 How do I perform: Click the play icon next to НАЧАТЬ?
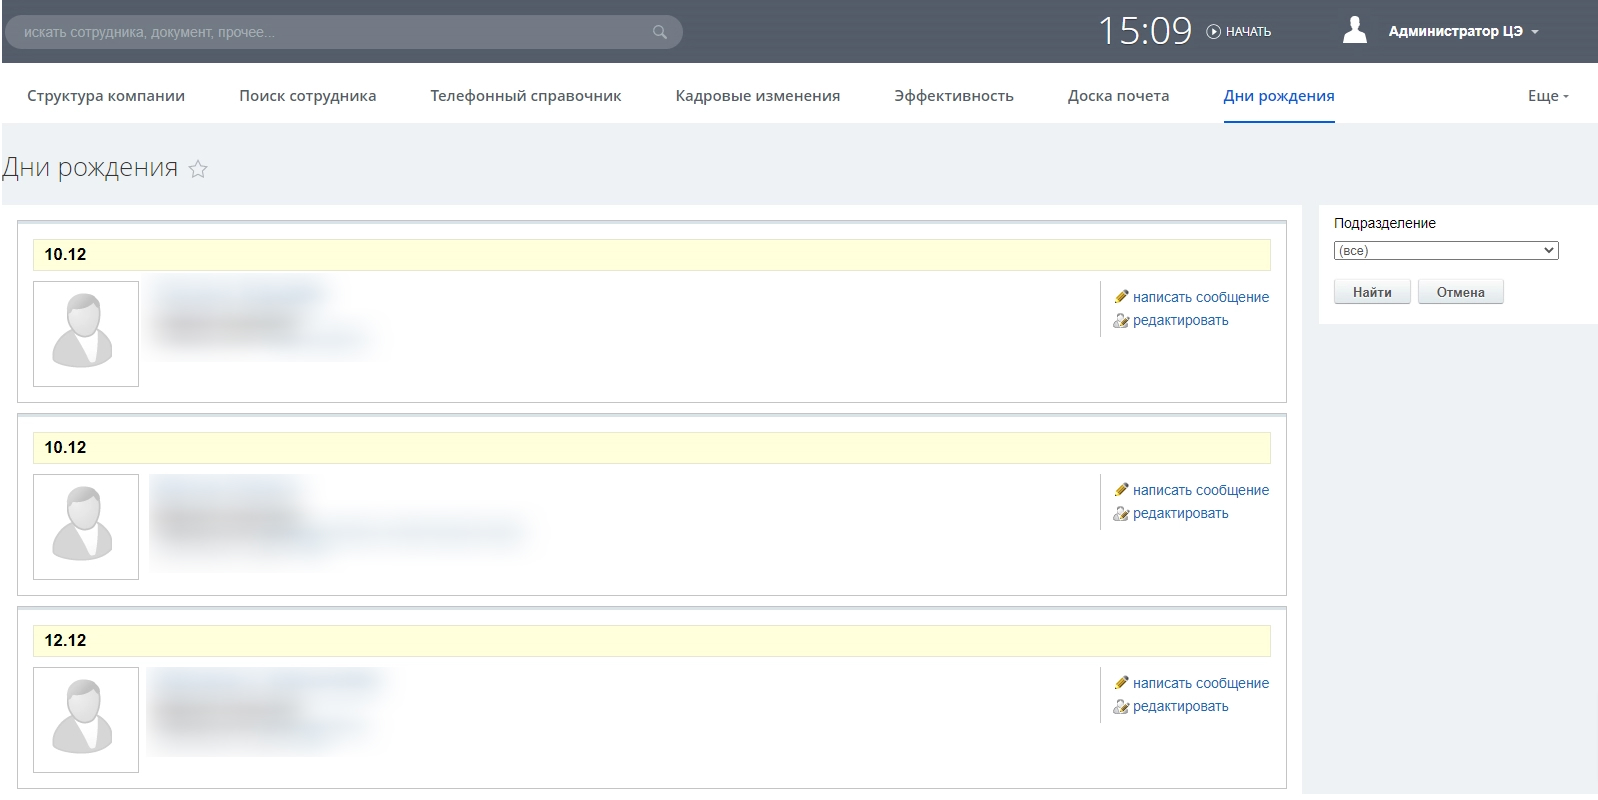(x=1214, y=32)
